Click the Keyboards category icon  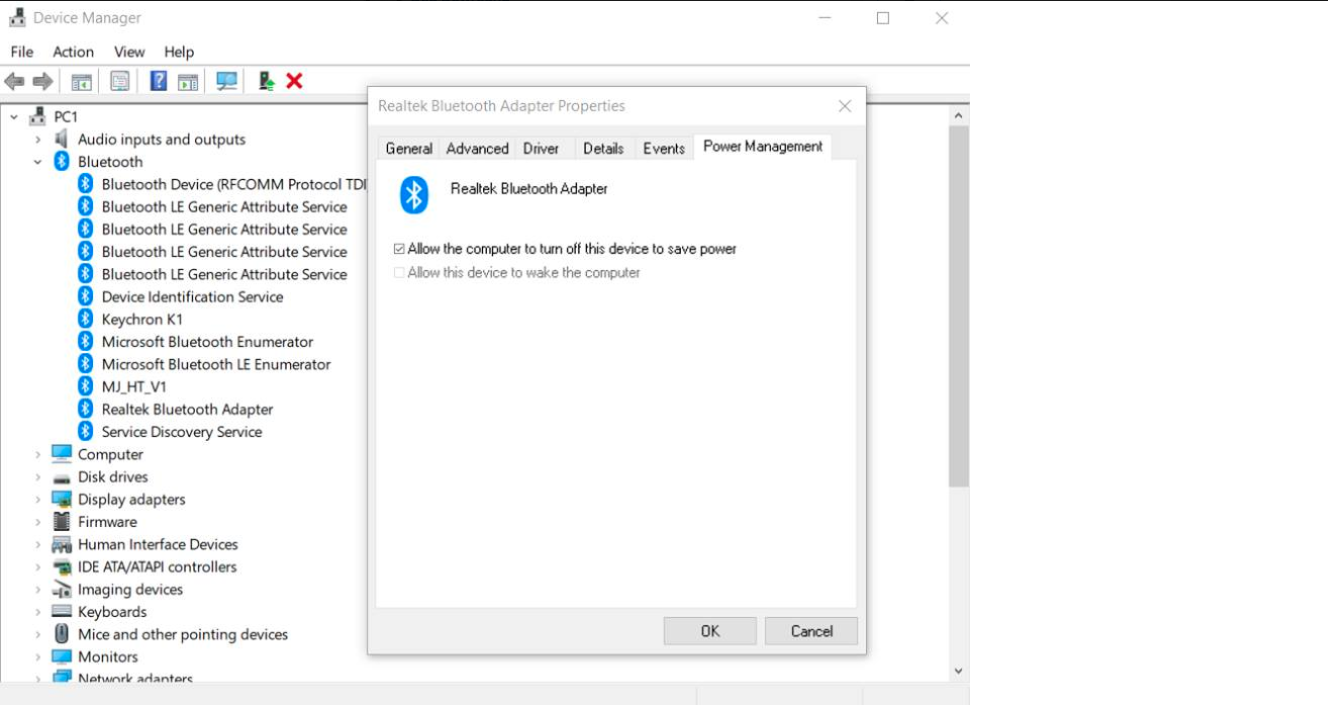pyautogui.click(x=61, y=612)
